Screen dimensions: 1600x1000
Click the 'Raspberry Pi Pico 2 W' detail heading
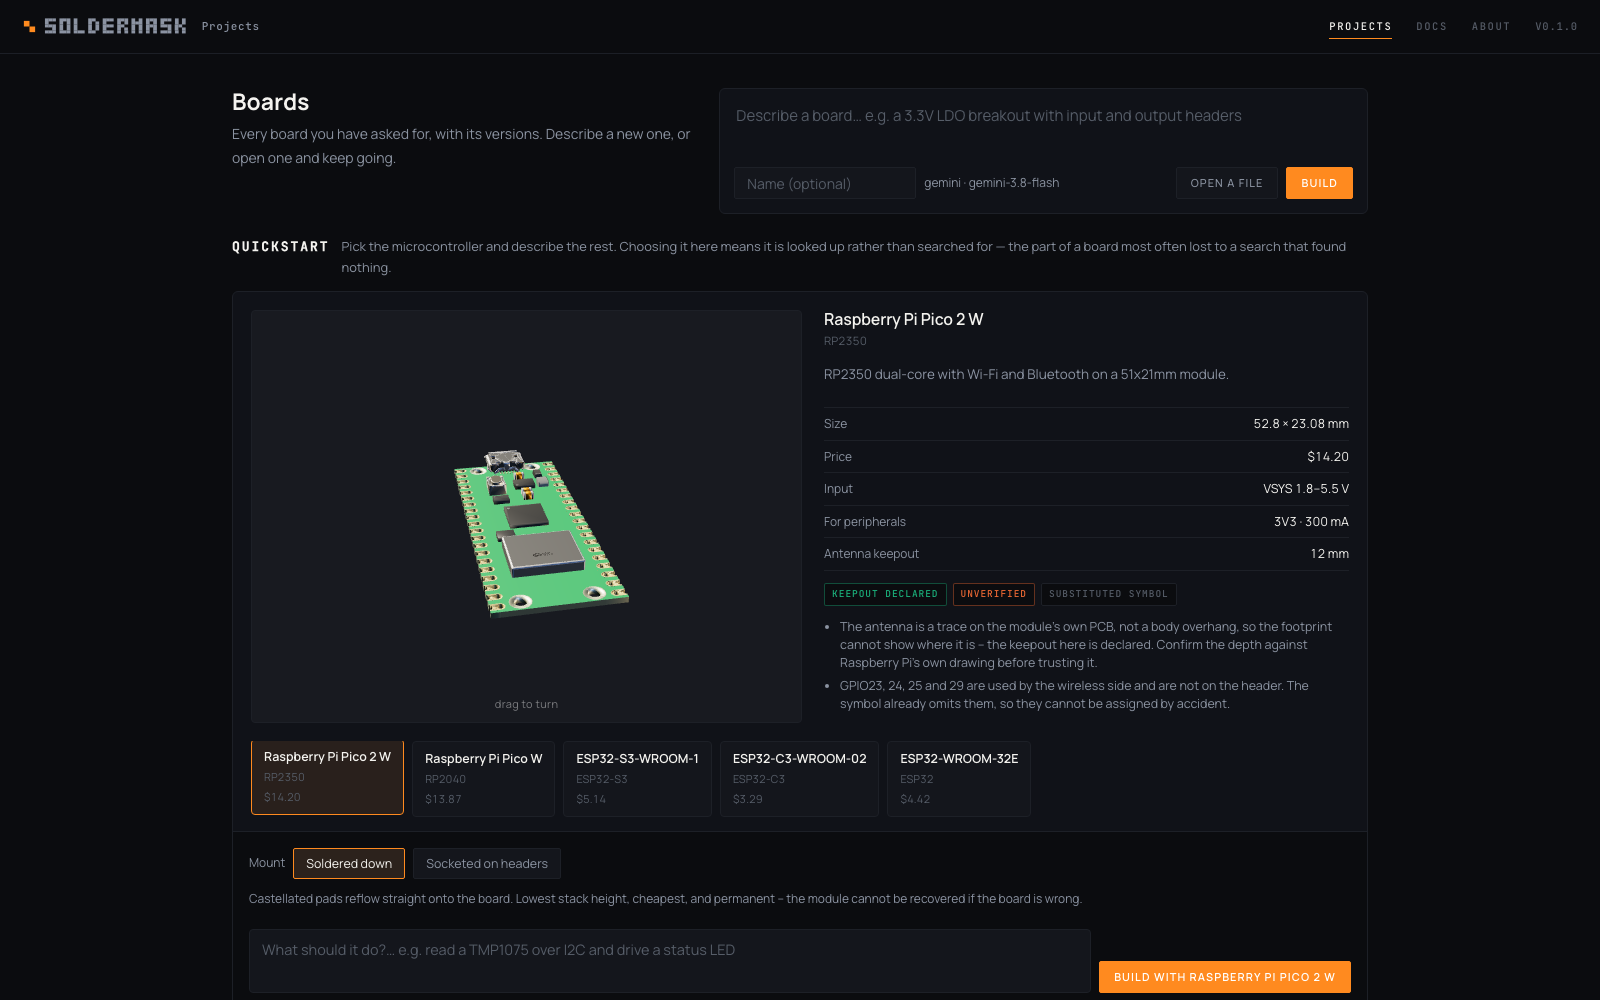(x=903, y=319)
